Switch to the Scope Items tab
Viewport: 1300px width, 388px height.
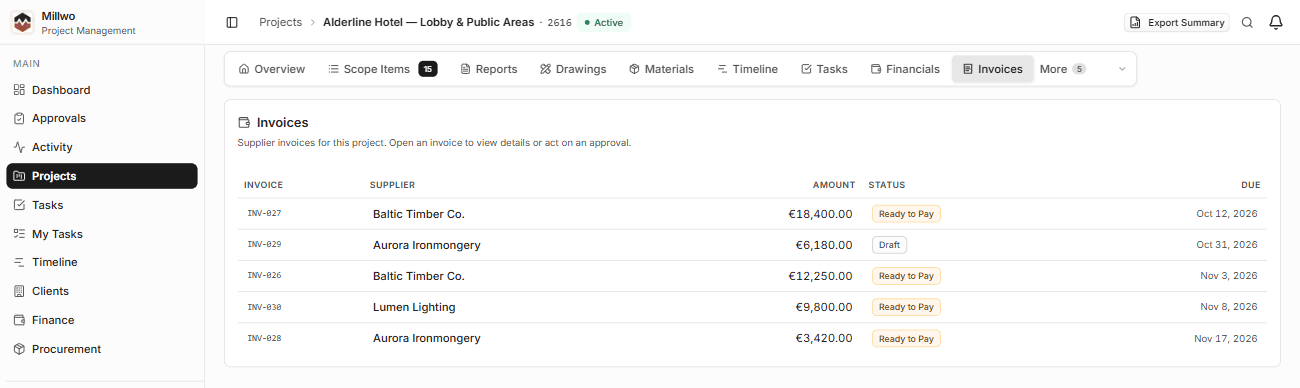382,69
